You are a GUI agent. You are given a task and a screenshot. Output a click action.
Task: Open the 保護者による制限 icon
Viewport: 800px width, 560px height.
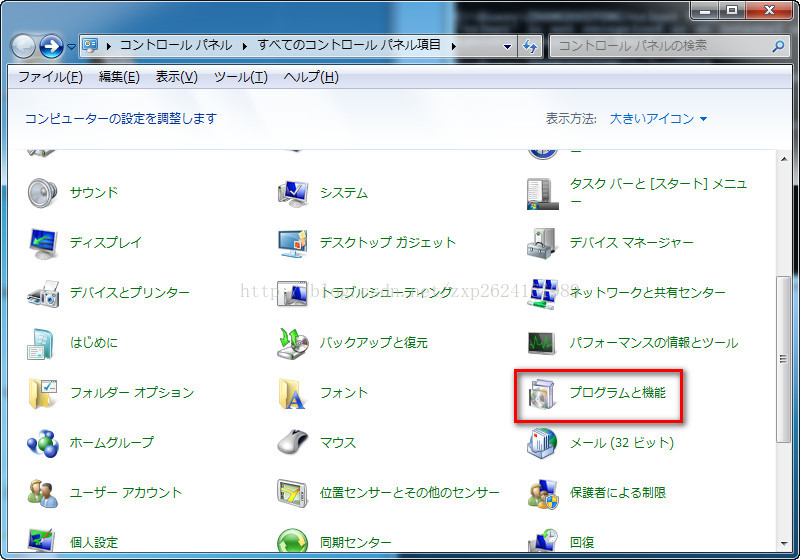pyautogui.click(x=542, y=493)
